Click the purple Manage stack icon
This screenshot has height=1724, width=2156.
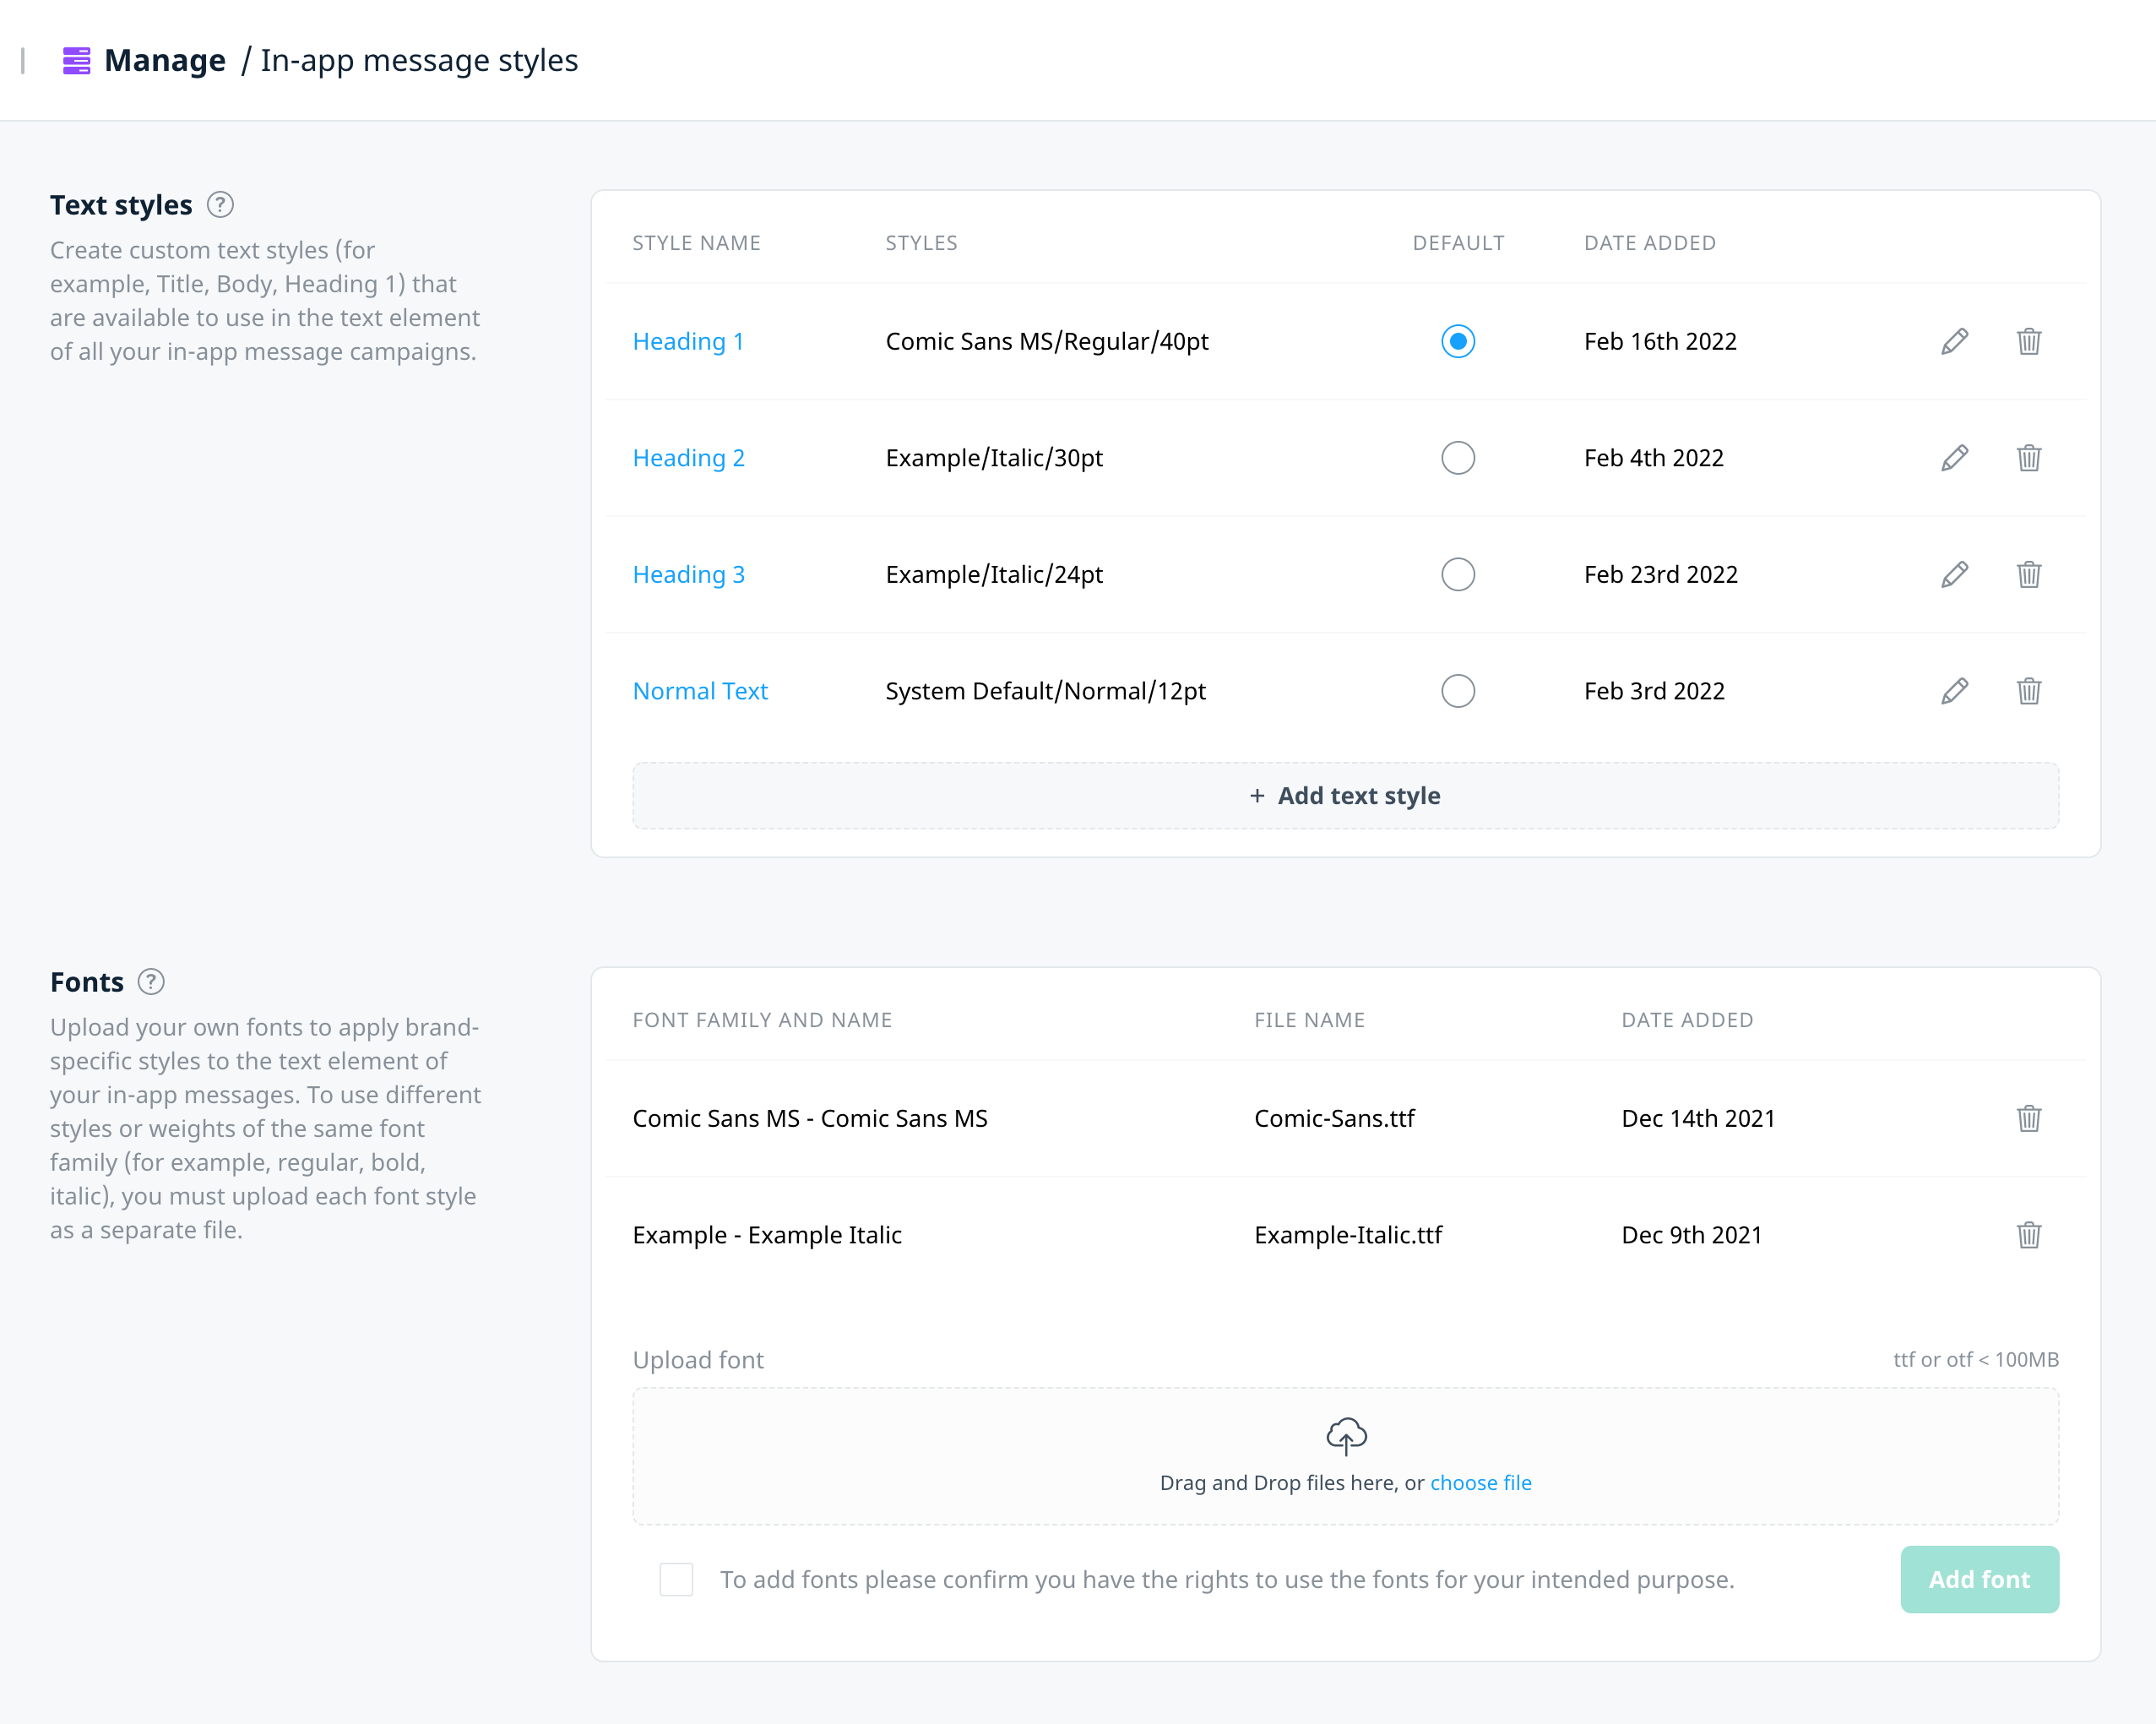(x=76, y=61)
